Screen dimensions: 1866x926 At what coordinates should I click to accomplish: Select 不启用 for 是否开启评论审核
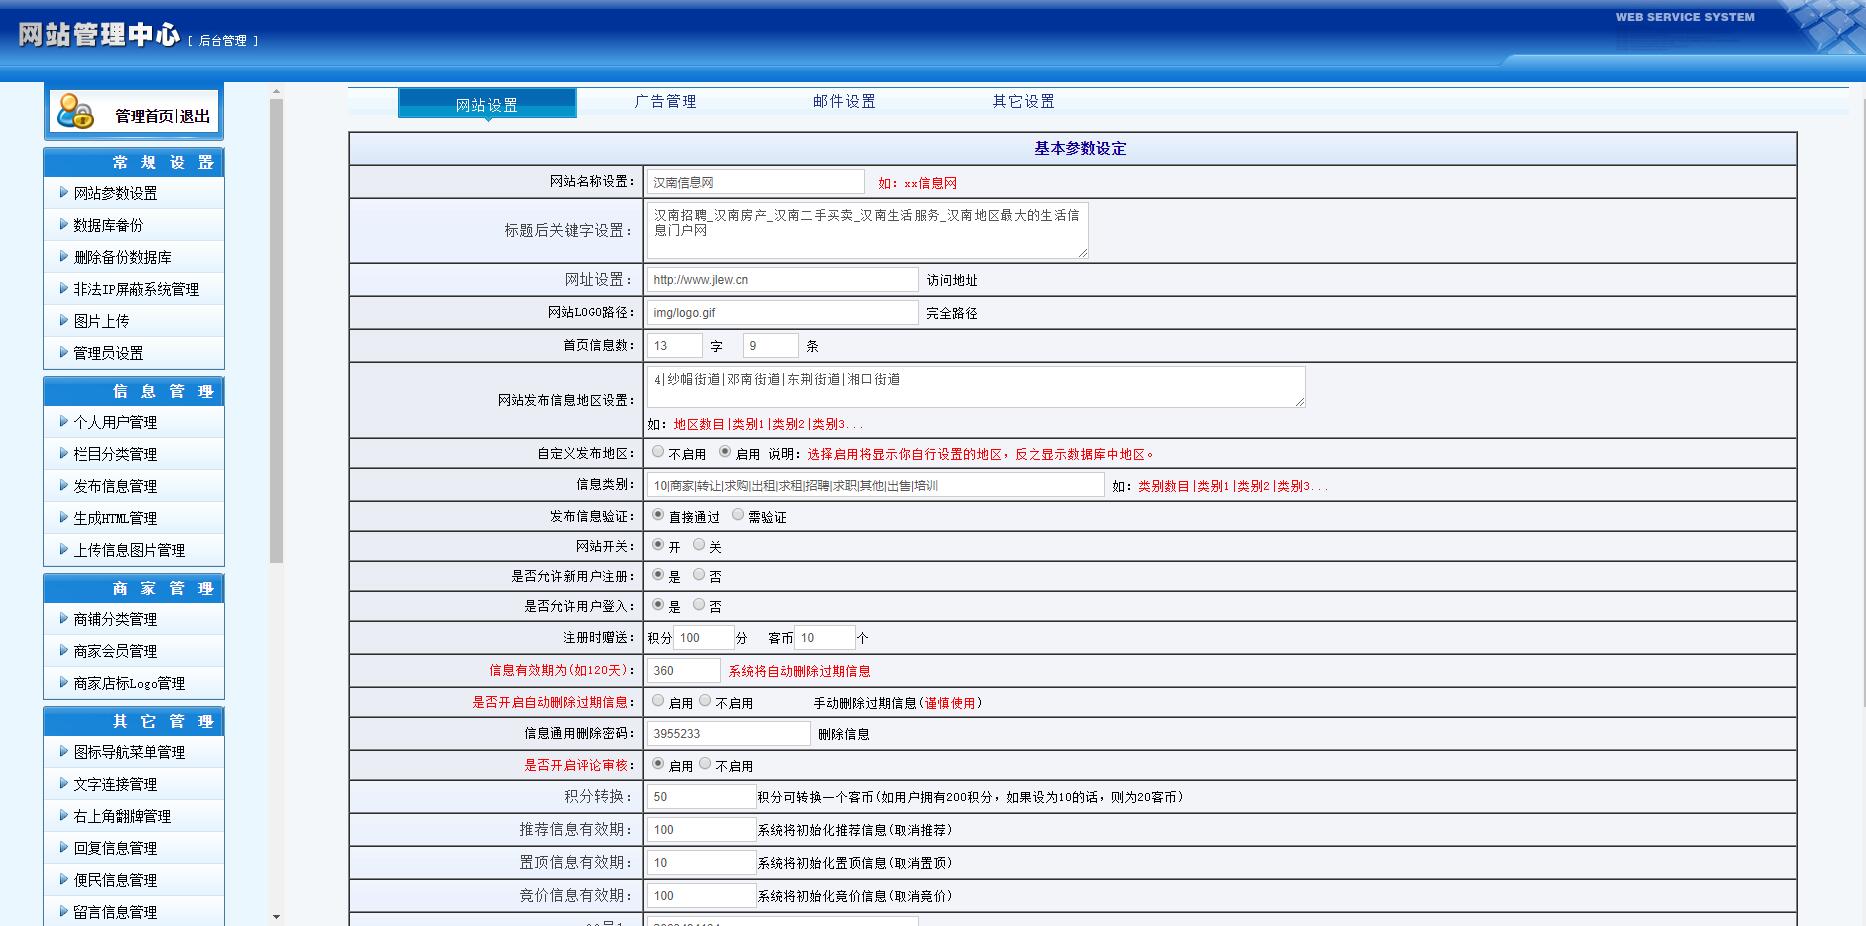tap(705, 764)
